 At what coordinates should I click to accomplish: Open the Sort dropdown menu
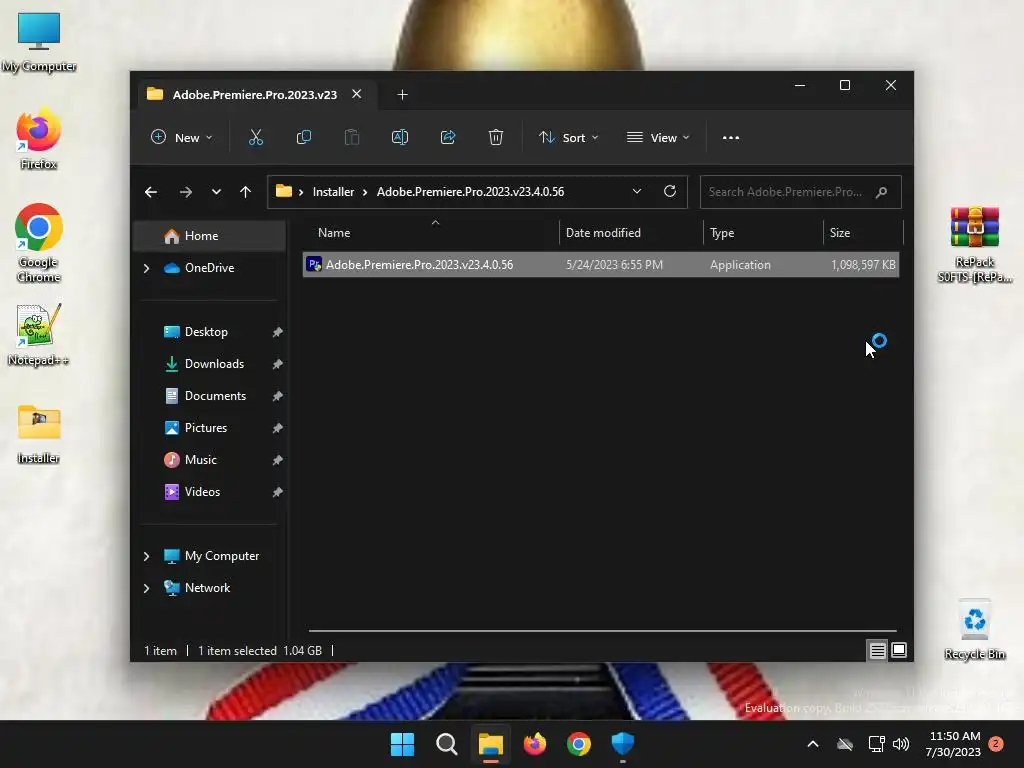pos(568,138)
